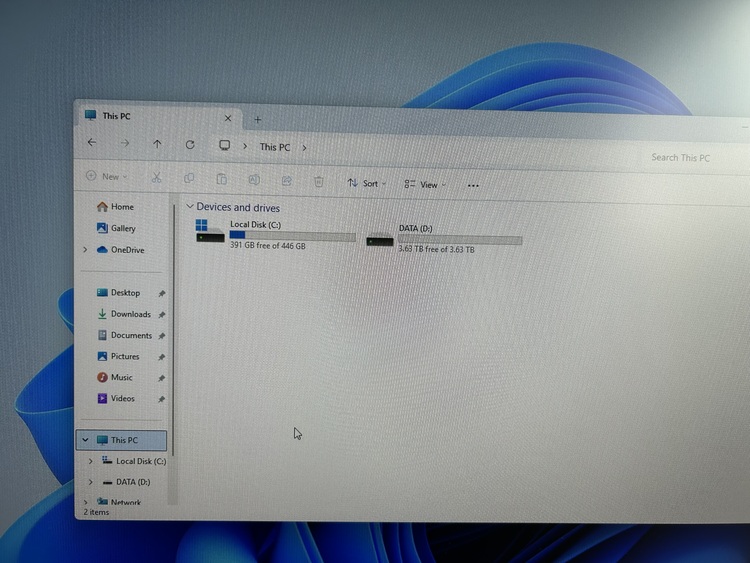Select OneDrive in the sidebar

point(127,250)
